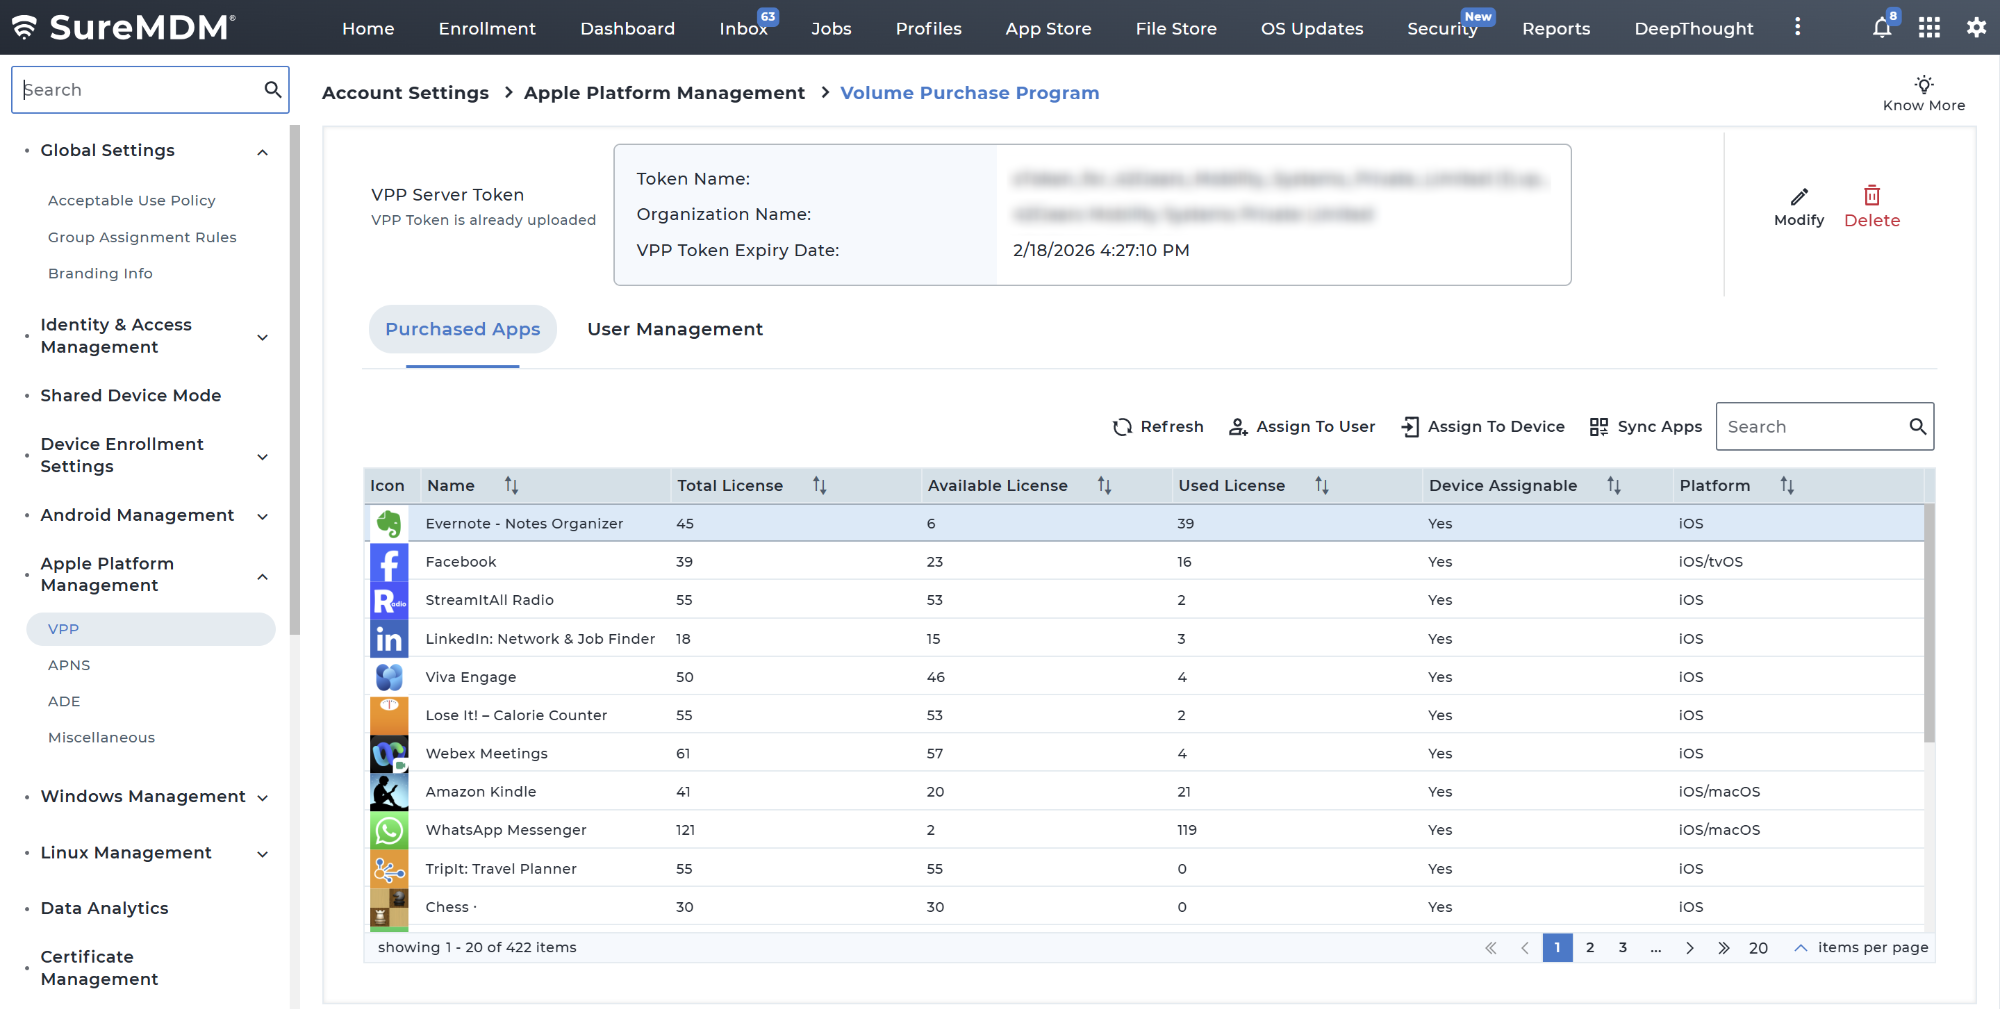The image size is (2000, 1009).
Task: Click the StreamItAll Radio app icon
Action: (x=389, y=600)
